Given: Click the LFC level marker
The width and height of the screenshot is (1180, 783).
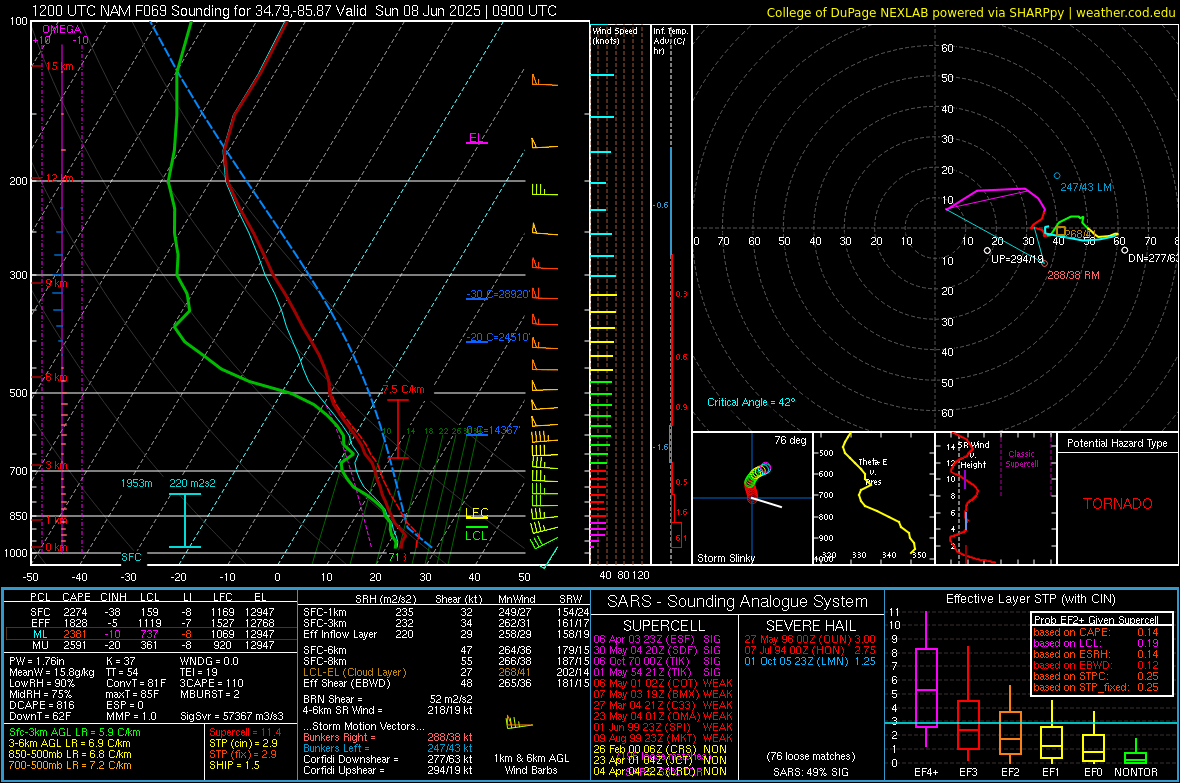Looking at the screenshot, I should 477,513.
